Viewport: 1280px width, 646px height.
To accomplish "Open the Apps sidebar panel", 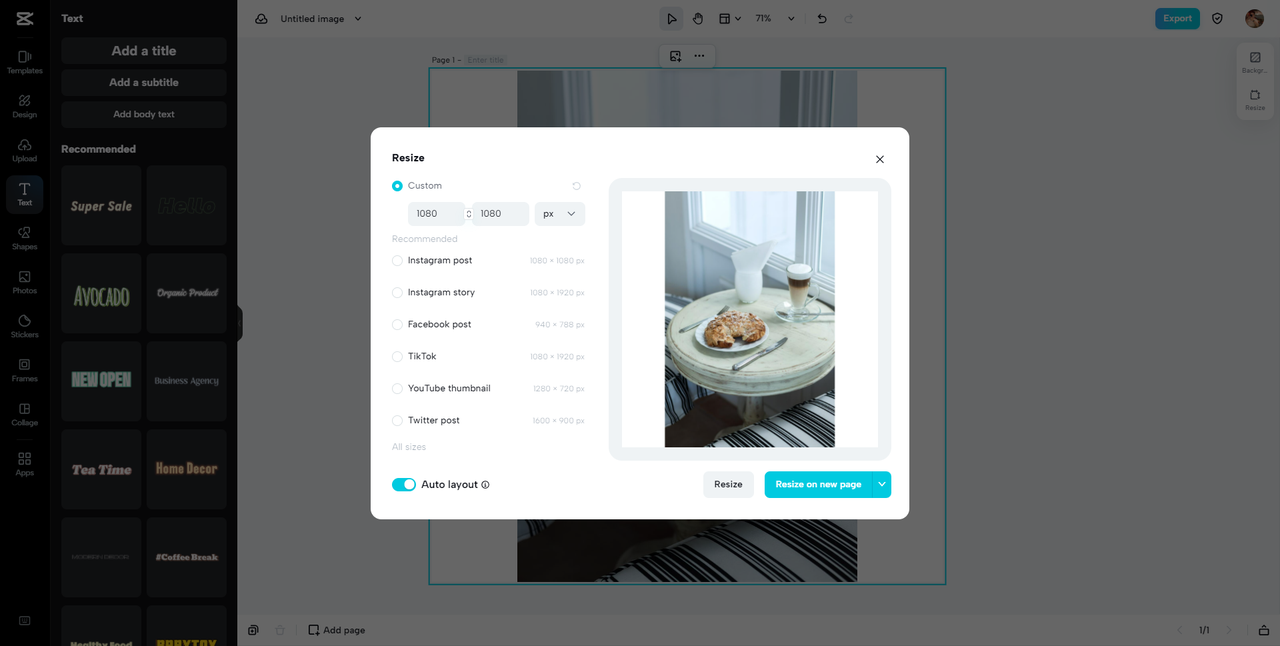I will [24, 463].
